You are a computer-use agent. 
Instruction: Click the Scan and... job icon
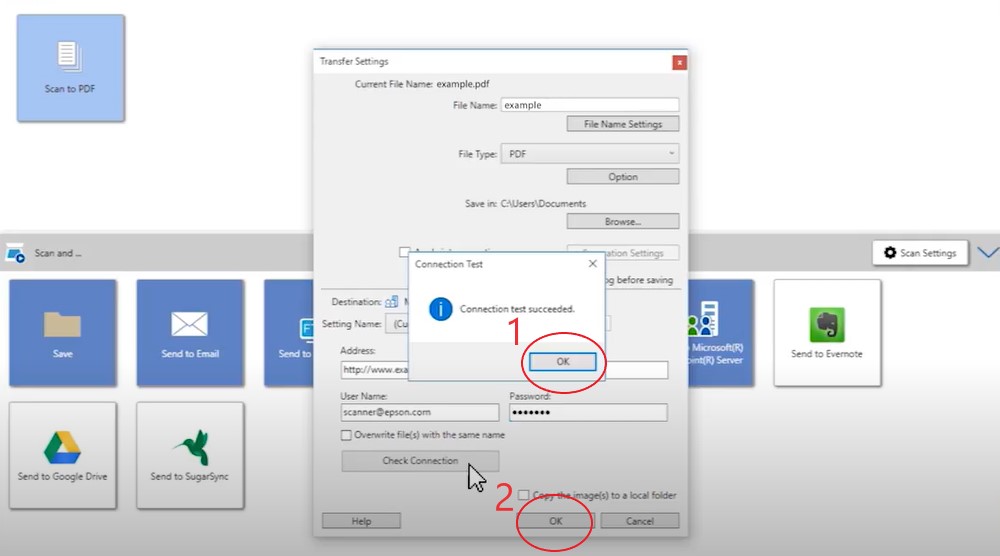coord(16,253)
